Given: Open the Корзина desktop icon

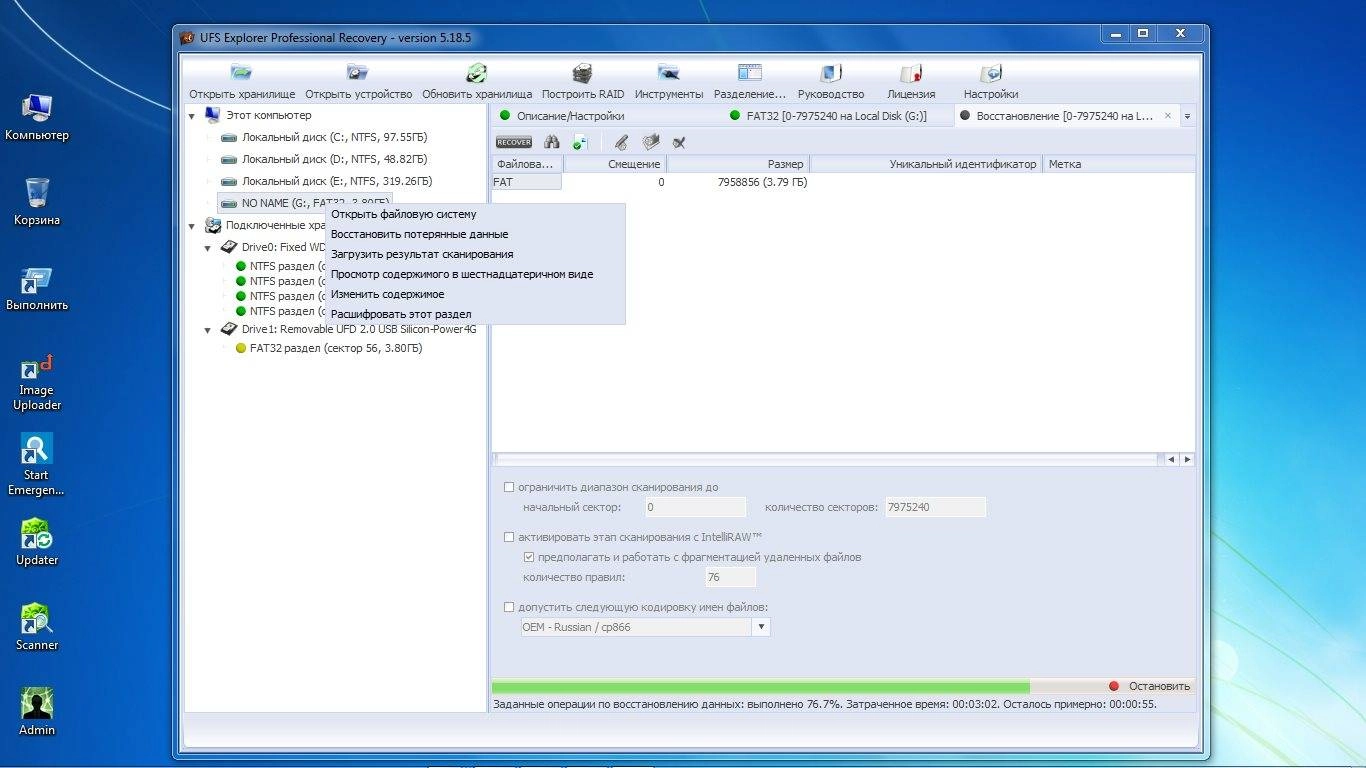Looking at the screenshot, I should tap(37, 202).
